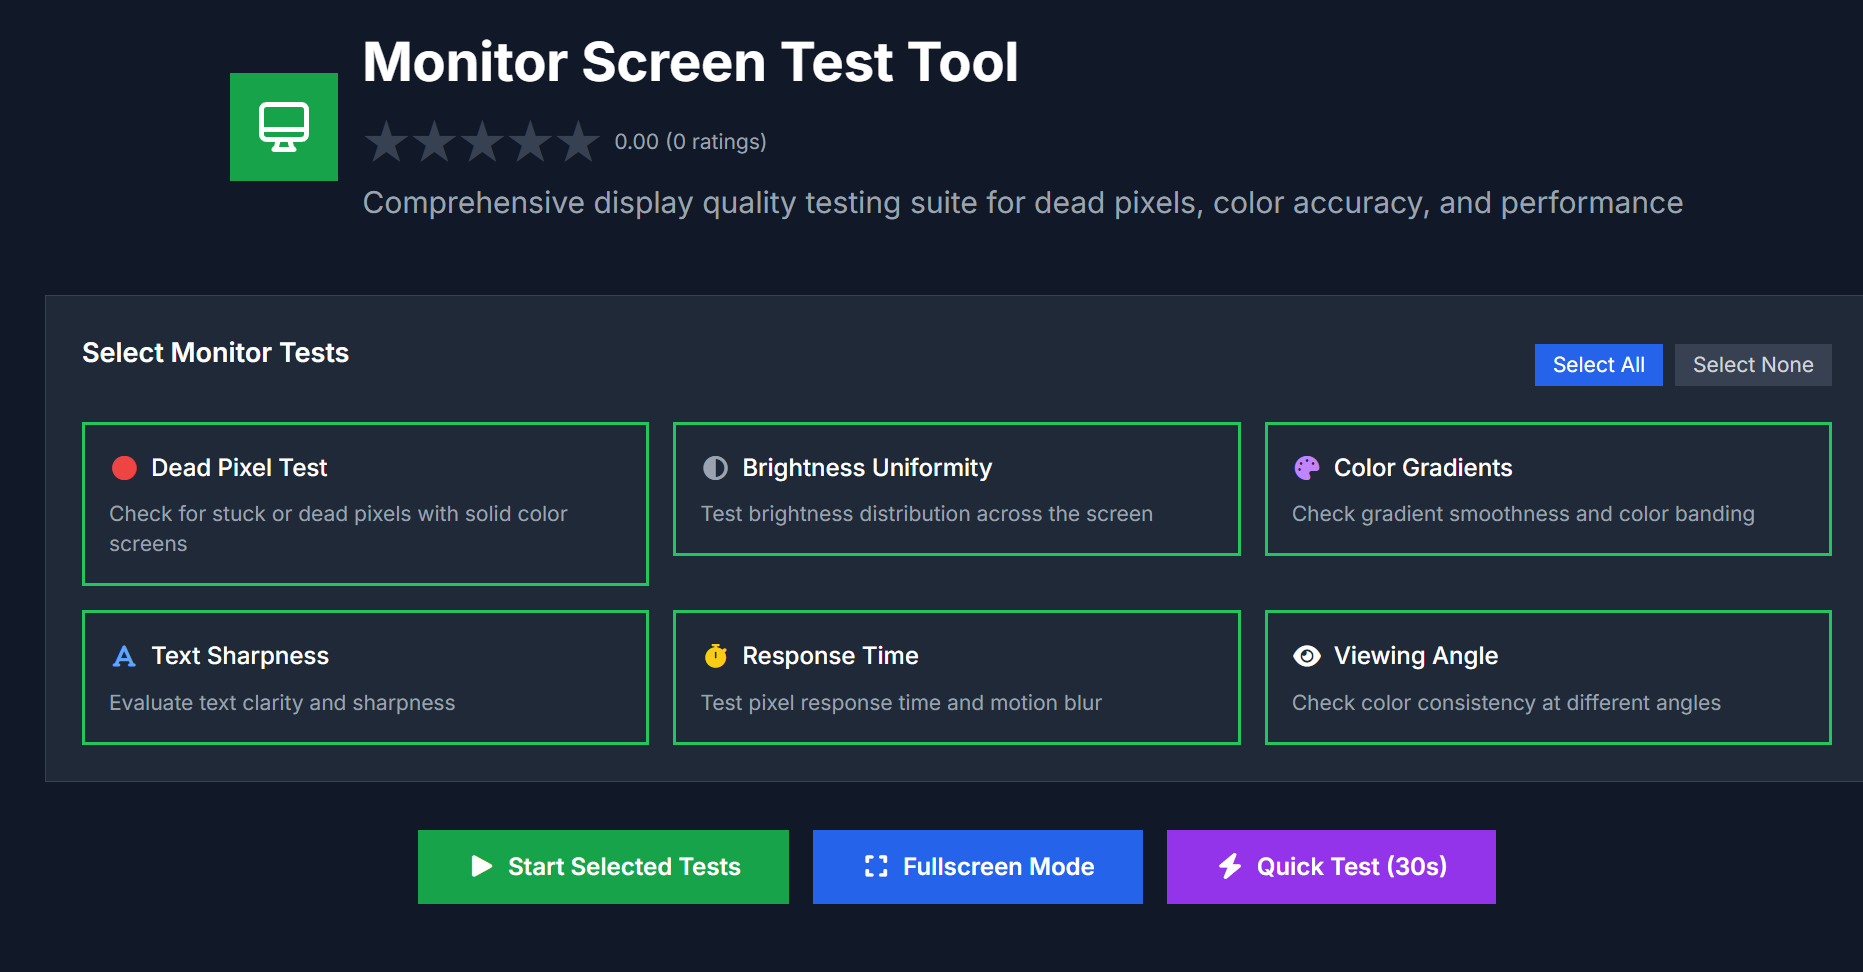This screenshot has width=1863, height=972.
Task: Rate the tool five stars
Action: pos(578,142)
